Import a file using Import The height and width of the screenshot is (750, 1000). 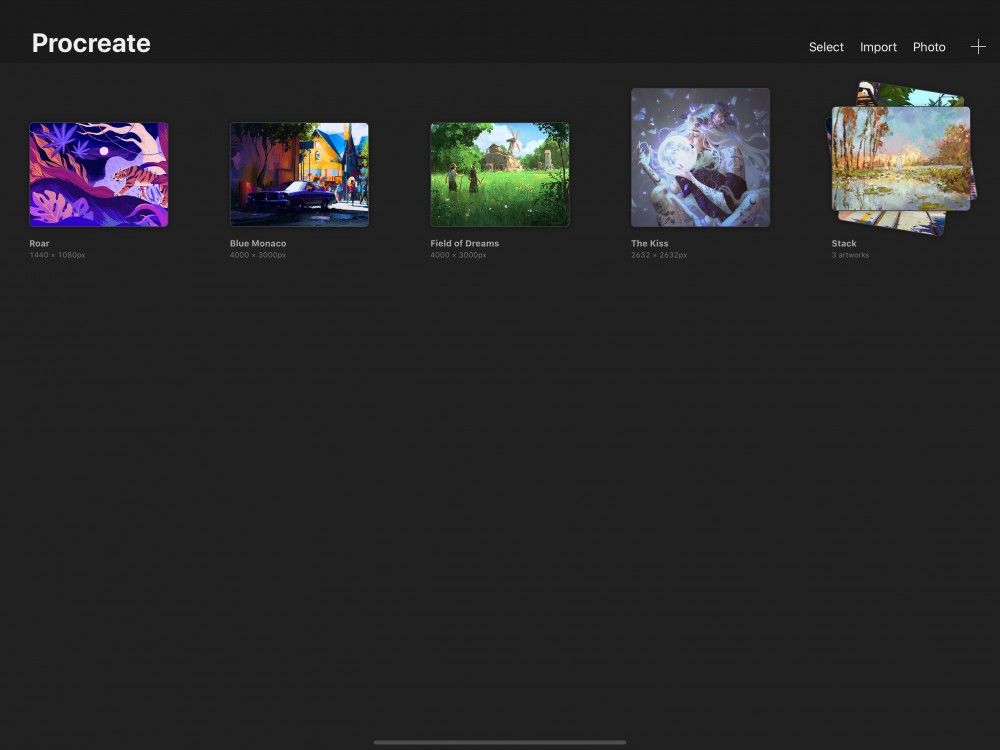[878, 46]
